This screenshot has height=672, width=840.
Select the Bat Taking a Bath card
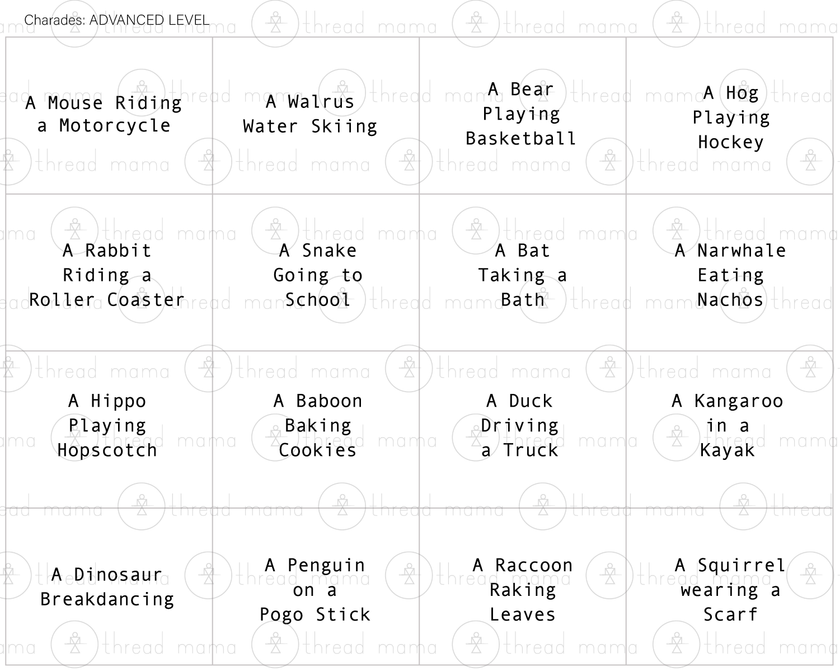tap(522, 275)
